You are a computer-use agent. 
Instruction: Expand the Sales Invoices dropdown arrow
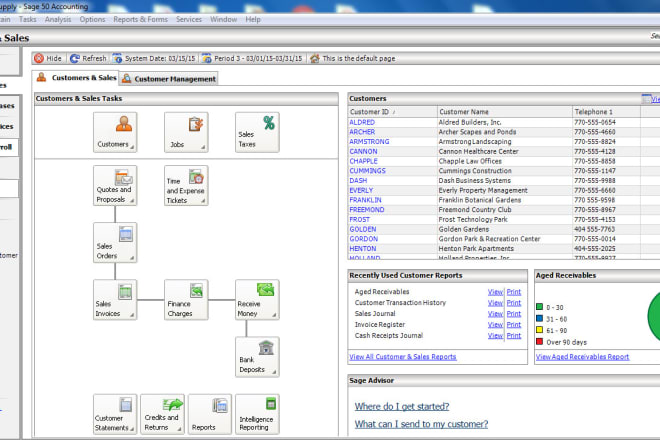(x=132, y=315)
